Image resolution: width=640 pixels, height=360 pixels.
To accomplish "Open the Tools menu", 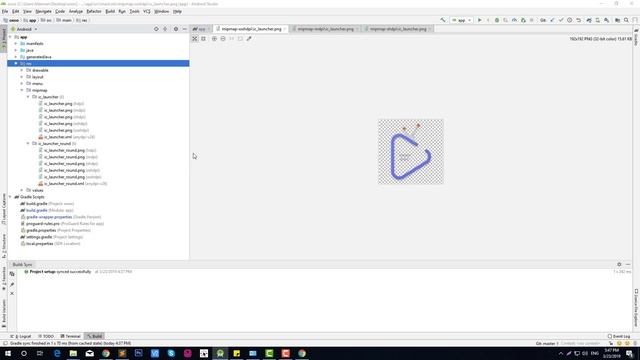I will [x=135, y=11].
